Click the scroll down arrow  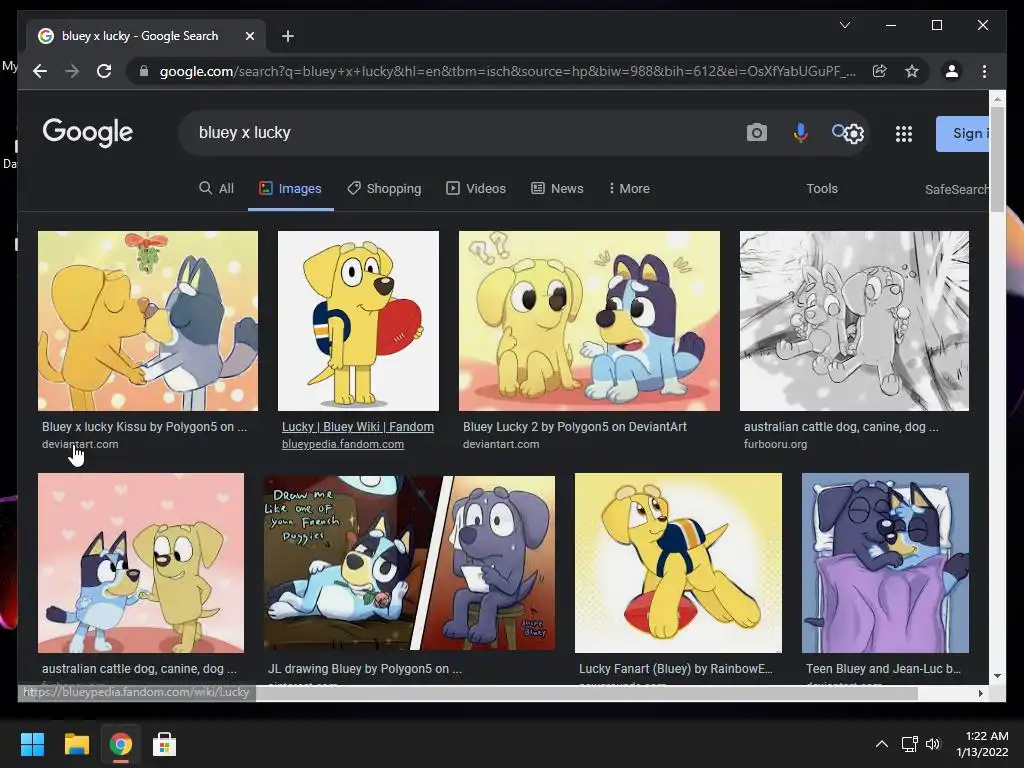click(997, 676)
